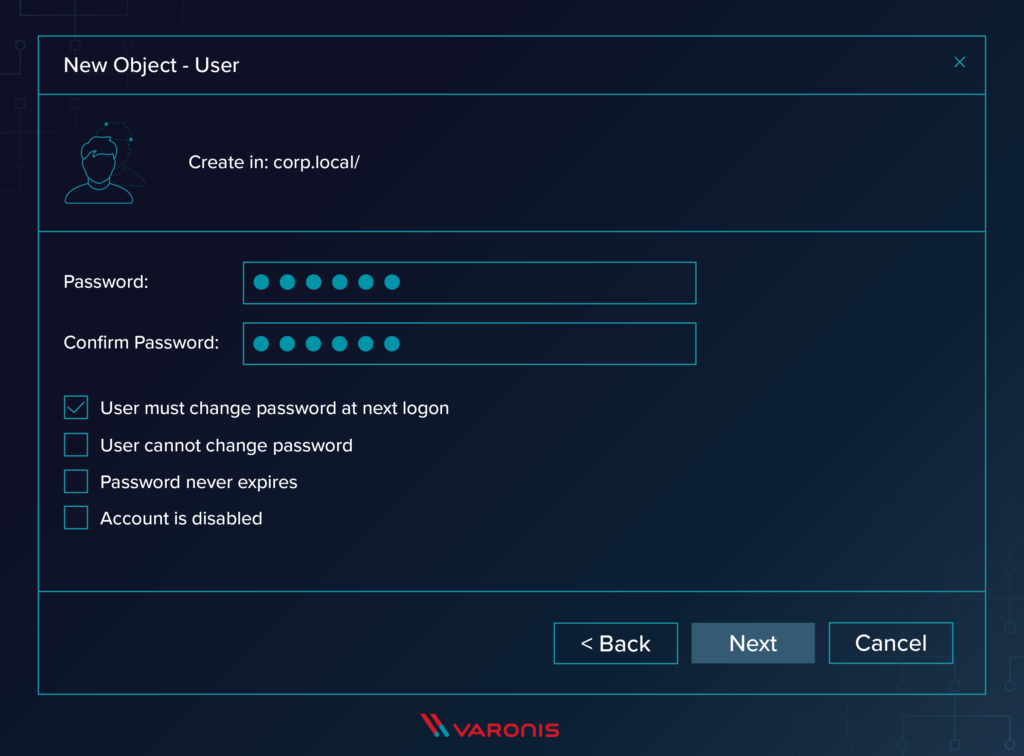Image resolution: width=1024 pixels, height=756 pixels.
Task: Click the 'Password never expires' label text
Action: [x=198, y=481]
